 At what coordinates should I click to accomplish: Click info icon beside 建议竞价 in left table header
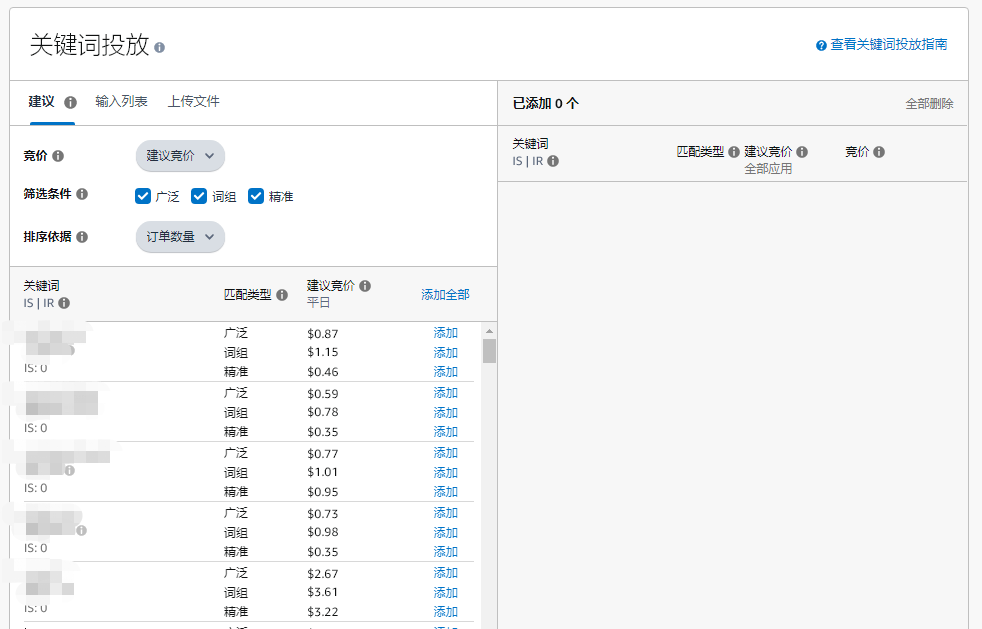[x=365, y=286]
